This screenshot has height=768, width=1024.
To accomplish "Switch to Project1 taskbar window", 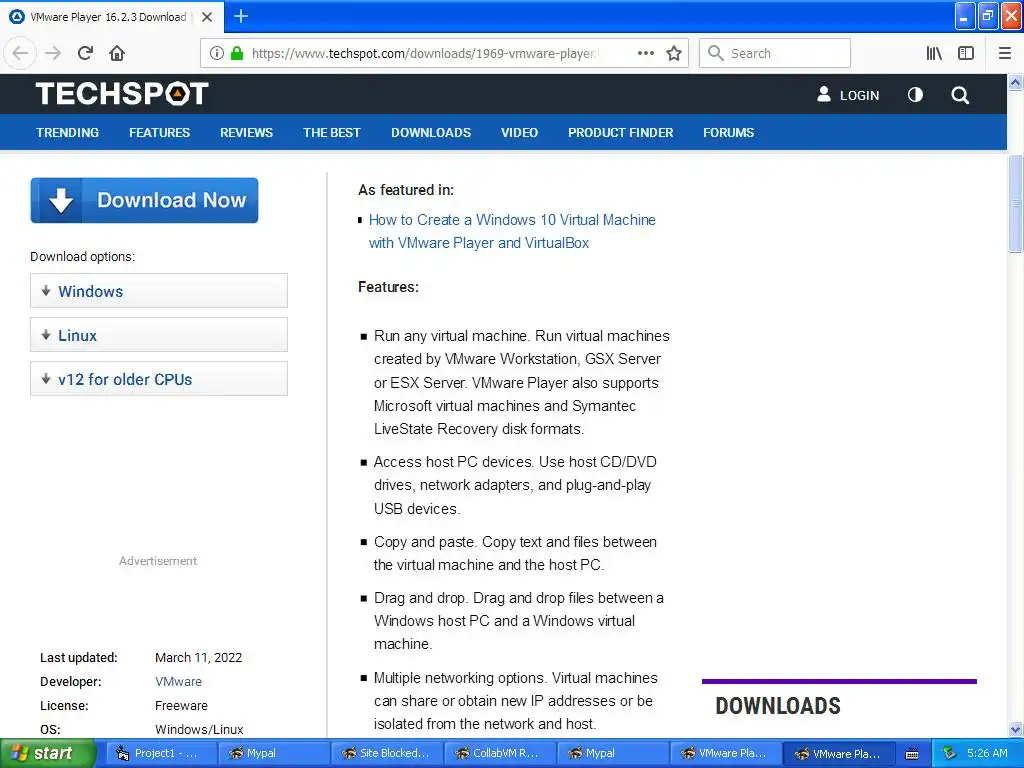I will [x=159, y=754].
